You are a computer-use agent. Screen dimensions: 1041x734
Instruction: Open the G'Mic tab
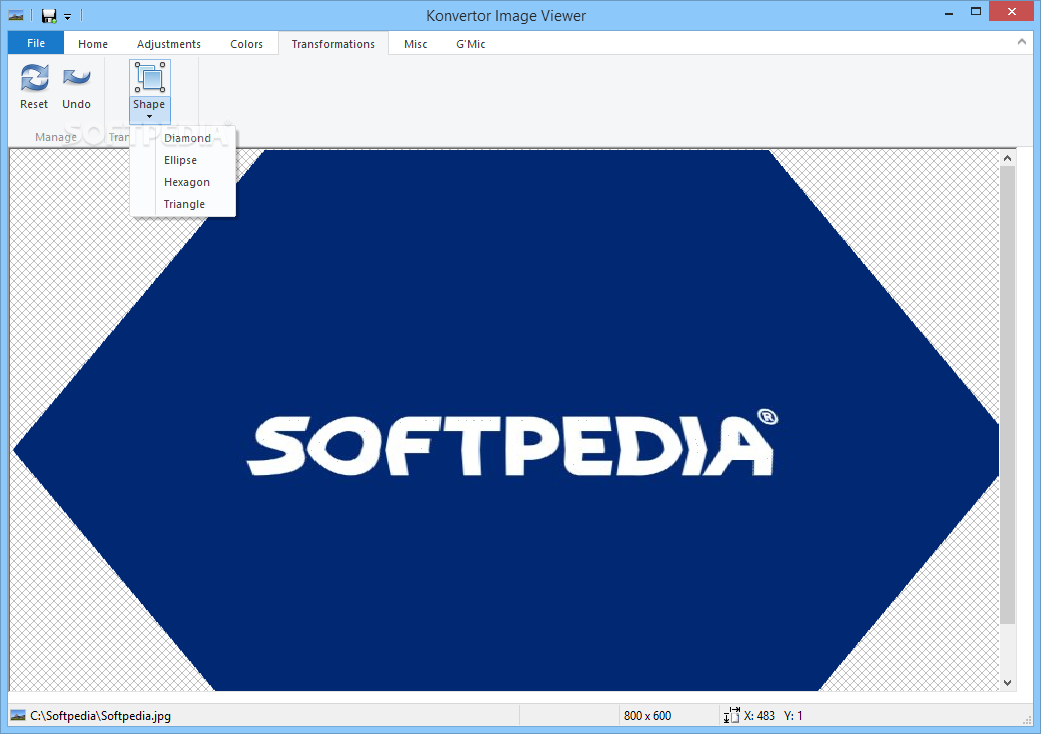471,44
